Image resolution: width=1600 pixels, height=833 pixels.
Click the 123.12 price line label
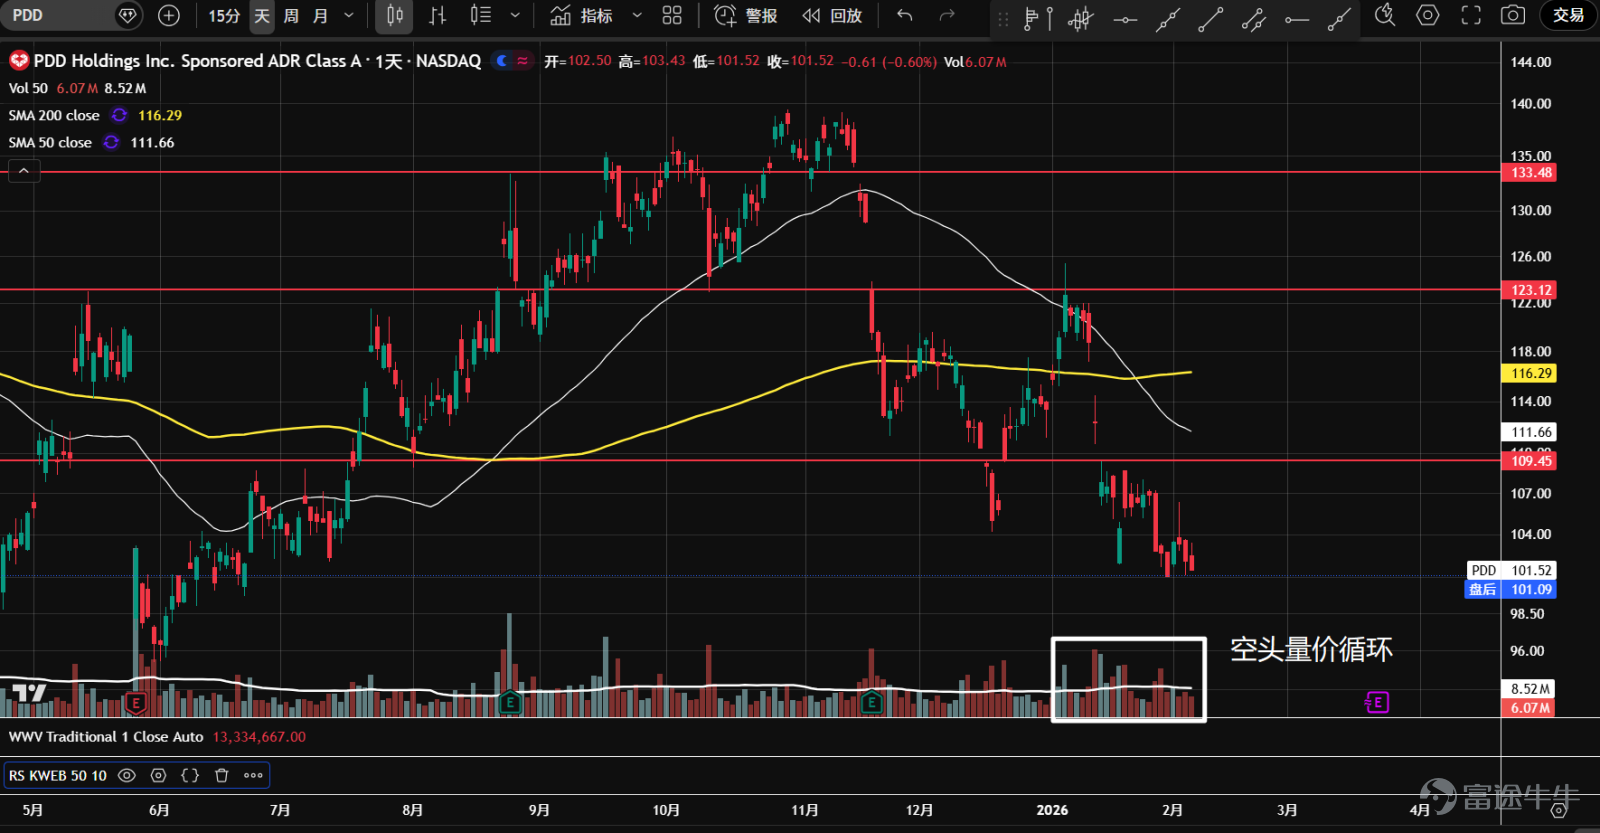[x=1530, y=290]
